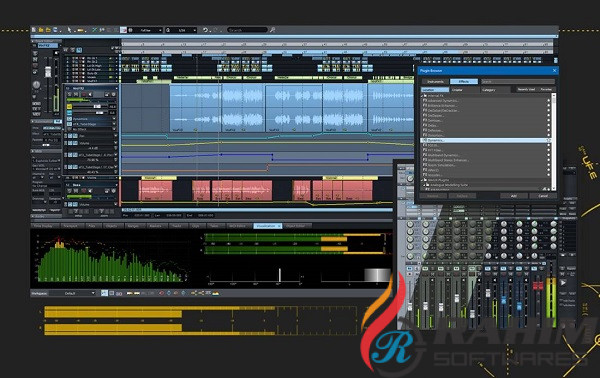This screenshot has width=600, height=378.
Task: Collapse the Internal FX folder
Action: click(x=423, y=96)
